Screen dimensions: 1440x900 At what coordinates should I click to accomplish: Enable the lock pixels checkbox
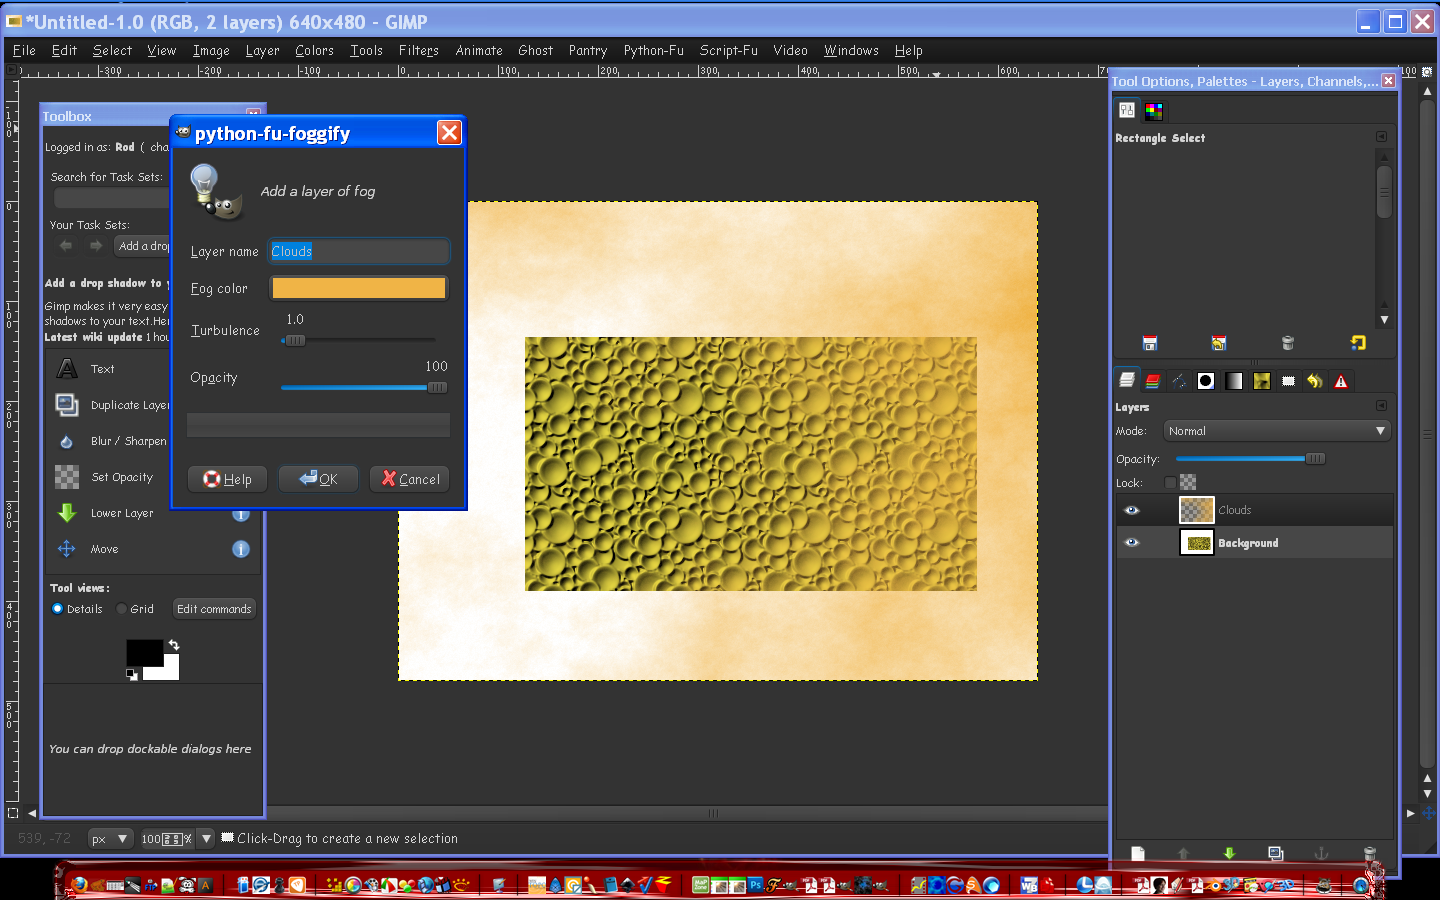point(1170,483)
